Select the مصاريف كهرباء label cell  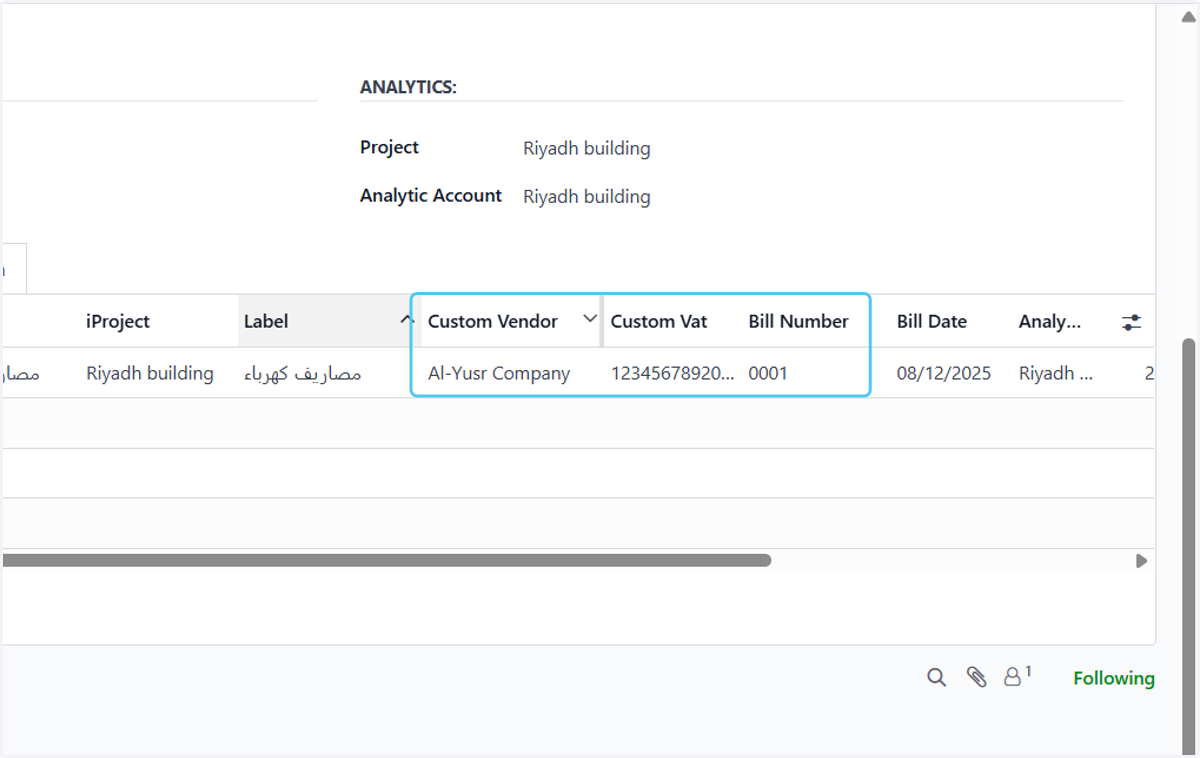[303, 373]
